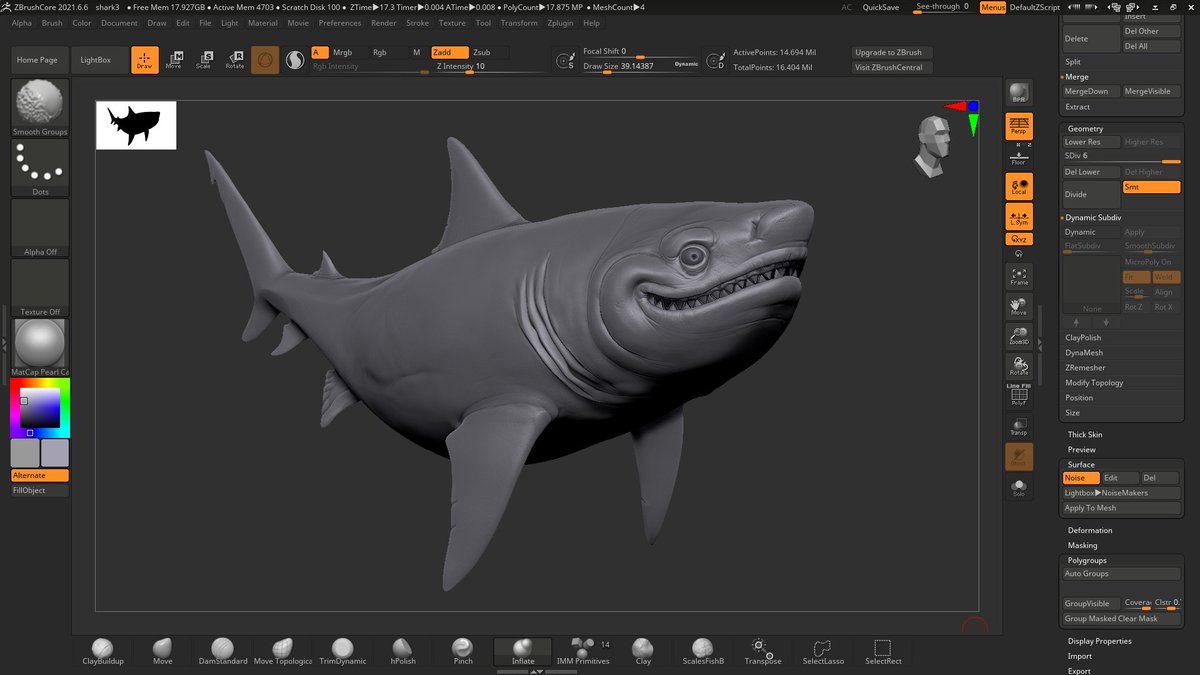
Task: Activate the Scale gizmo mode
Action: (204, 60)
